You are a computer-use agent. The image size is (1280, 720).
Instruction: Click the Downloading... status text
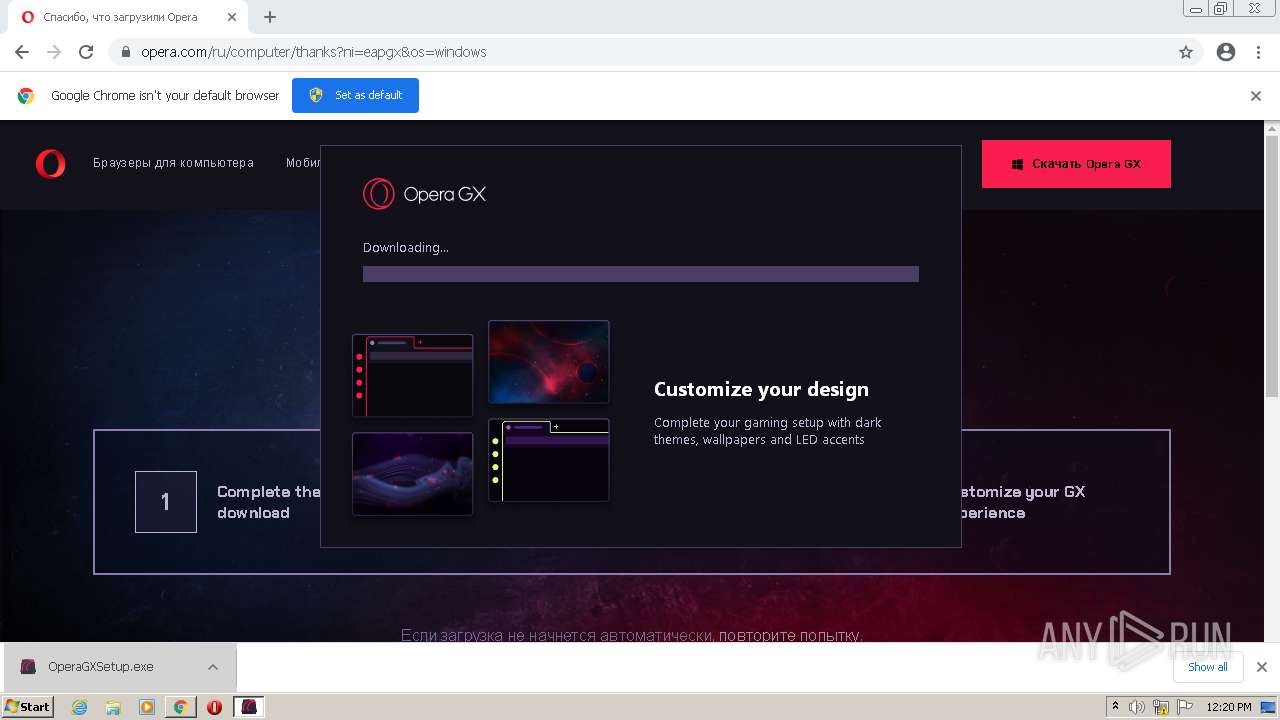pyautogui.click(x=406, y=247)
